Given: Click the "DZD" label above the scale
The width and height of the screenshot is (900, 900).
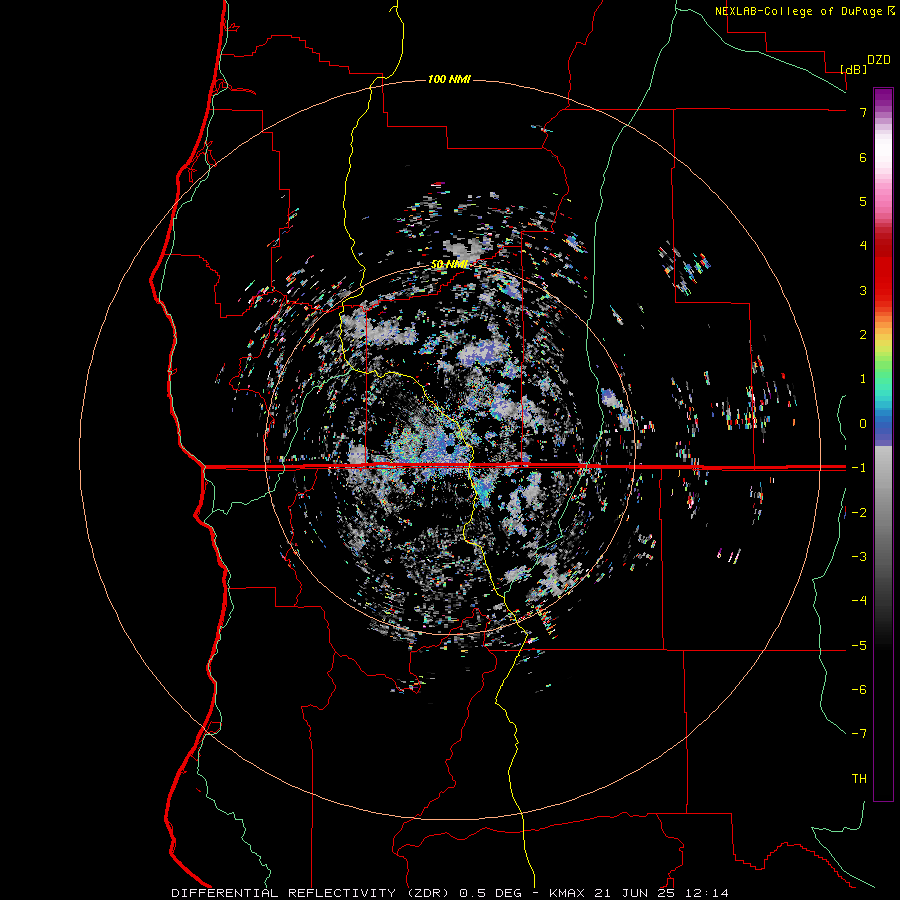Looking at the screenshot, I should (x=879, y=60).
